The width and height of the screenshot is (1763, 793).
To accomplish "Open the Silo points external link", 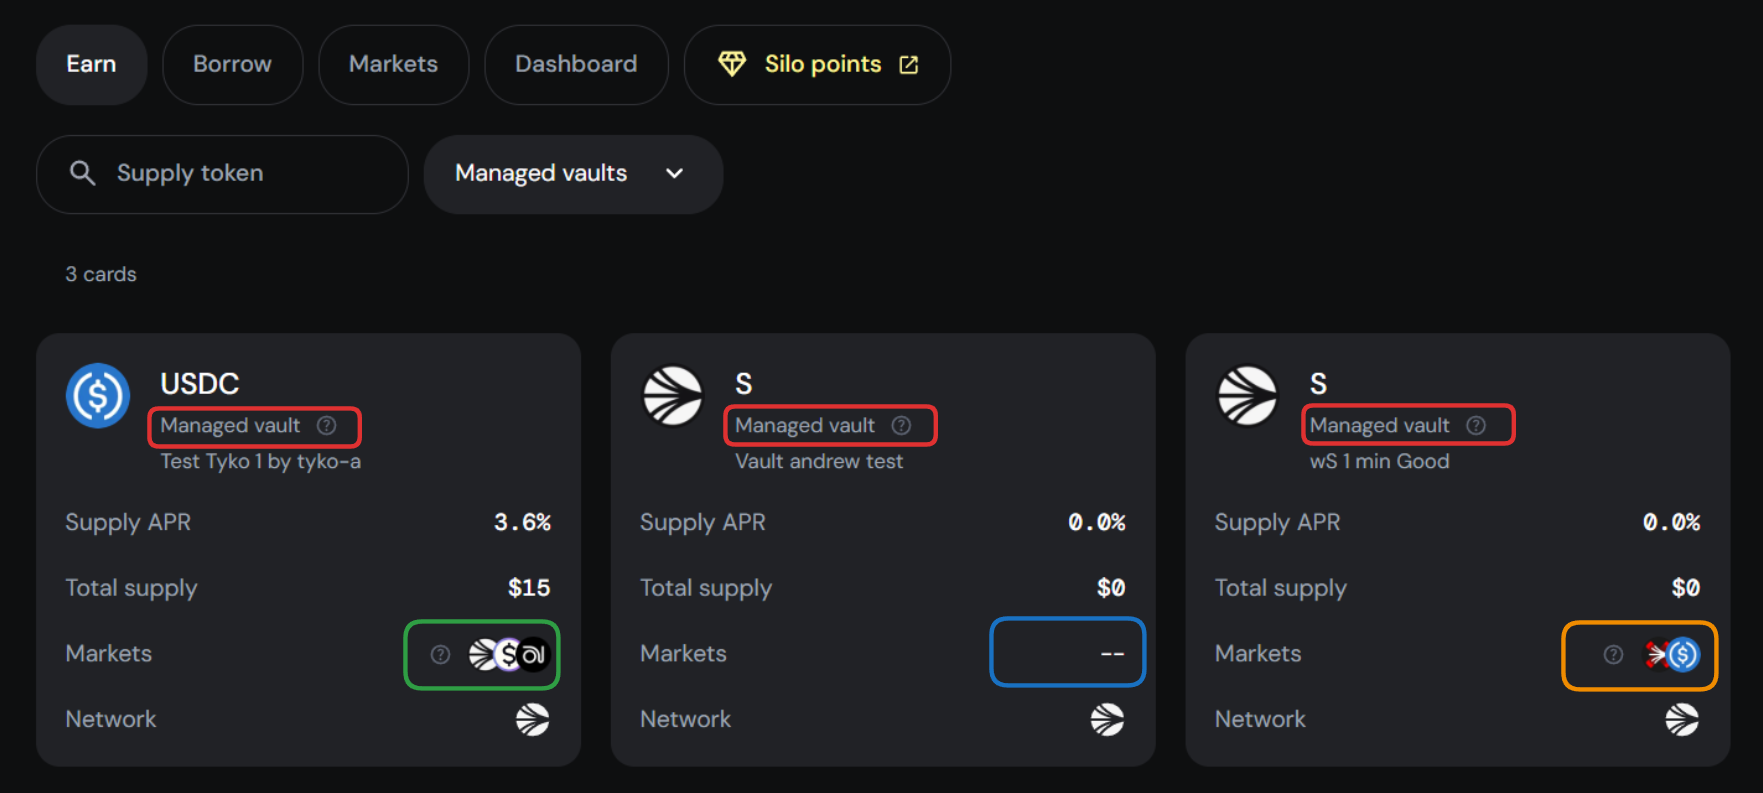I will click(x=817, y=65).
